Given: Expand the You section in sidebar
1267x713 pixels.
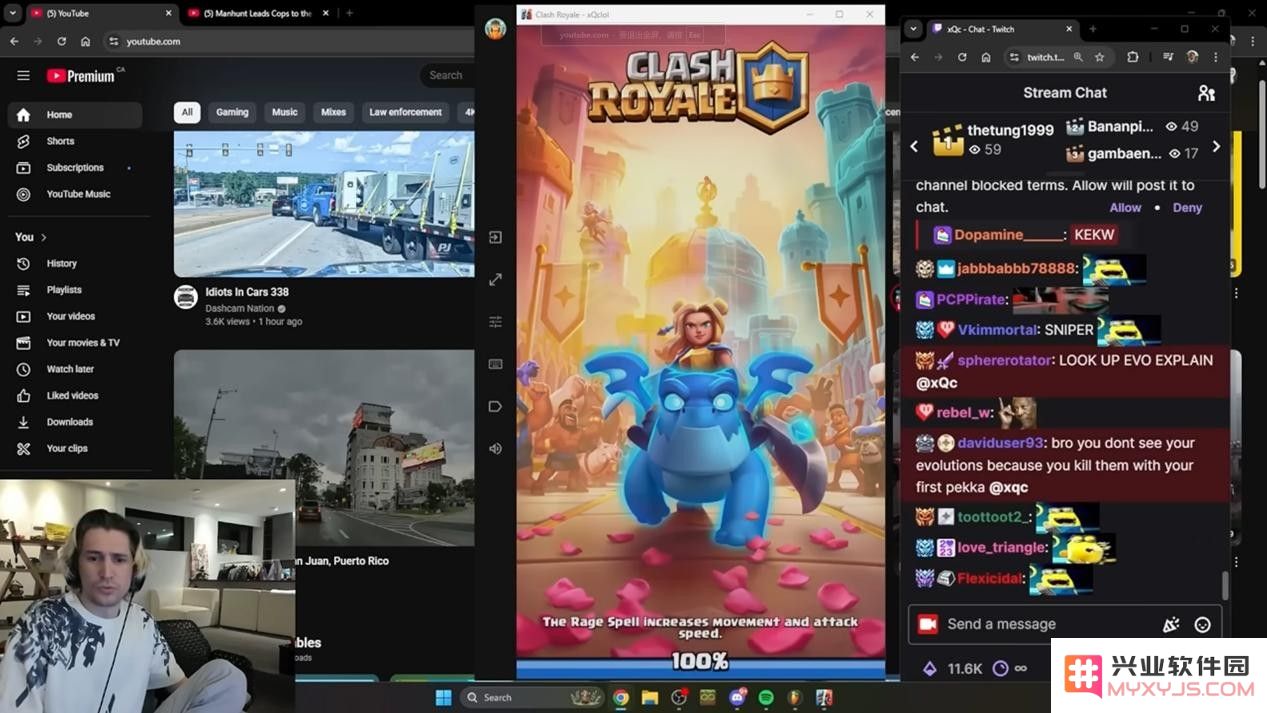Looking at the screenshot, I should tap(31, 237).
